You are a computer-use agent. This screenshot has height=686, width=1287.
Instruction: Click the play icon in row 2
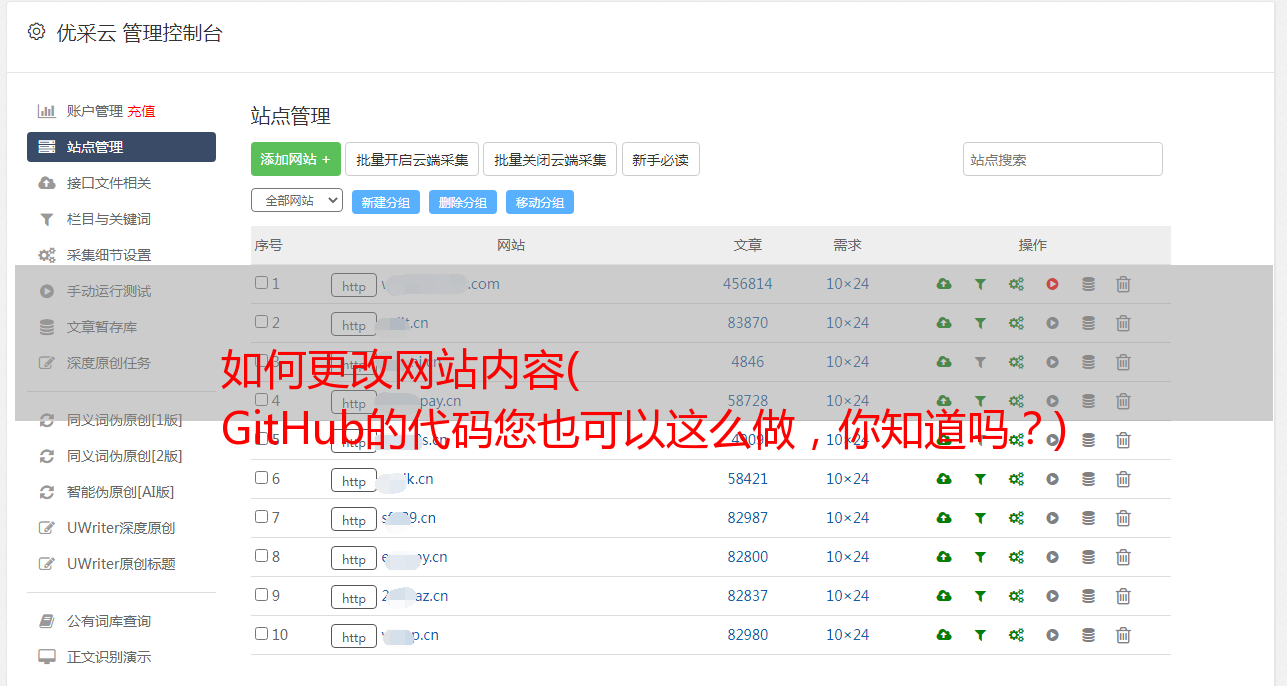click(x=1052, y=323)
